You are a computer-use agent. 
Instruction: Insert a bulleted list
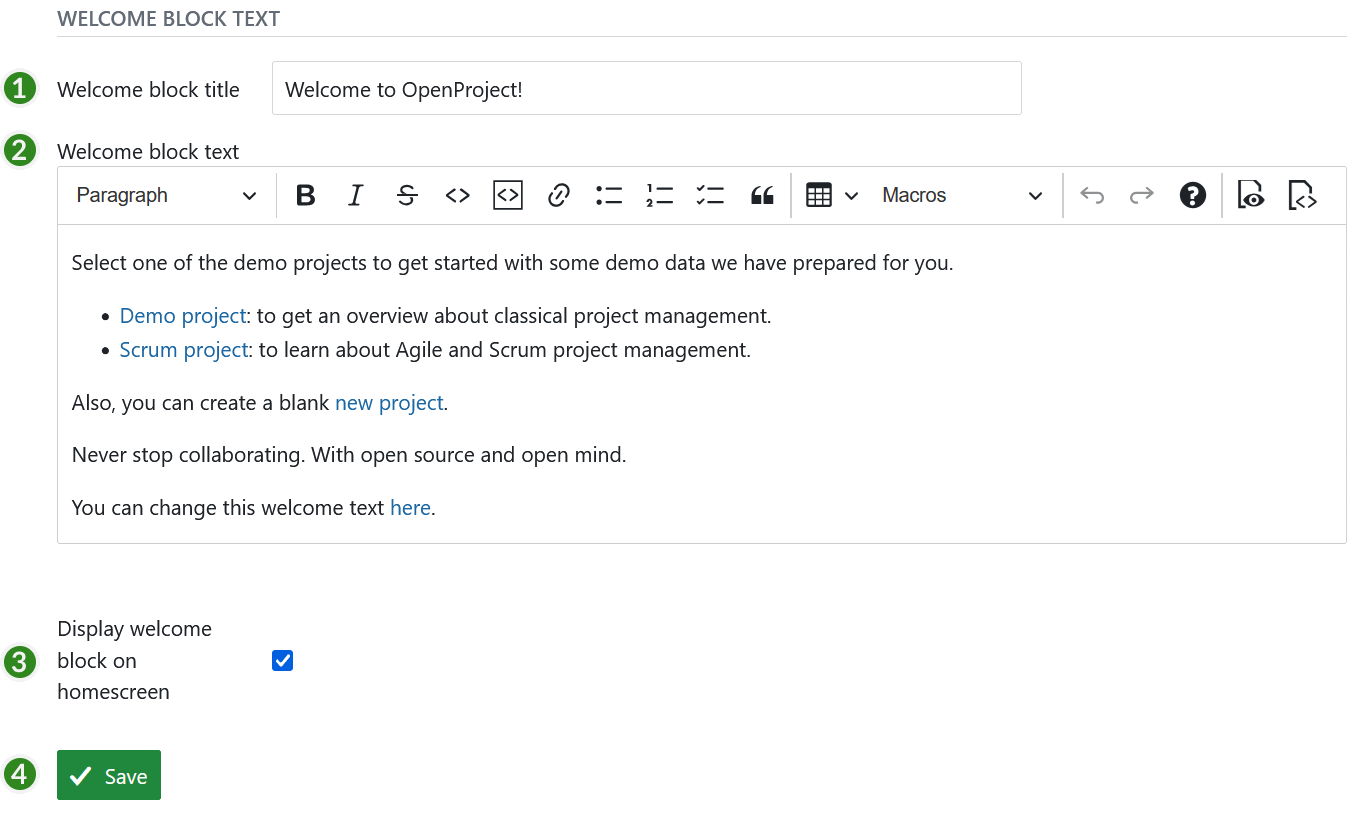pos(609,195)
